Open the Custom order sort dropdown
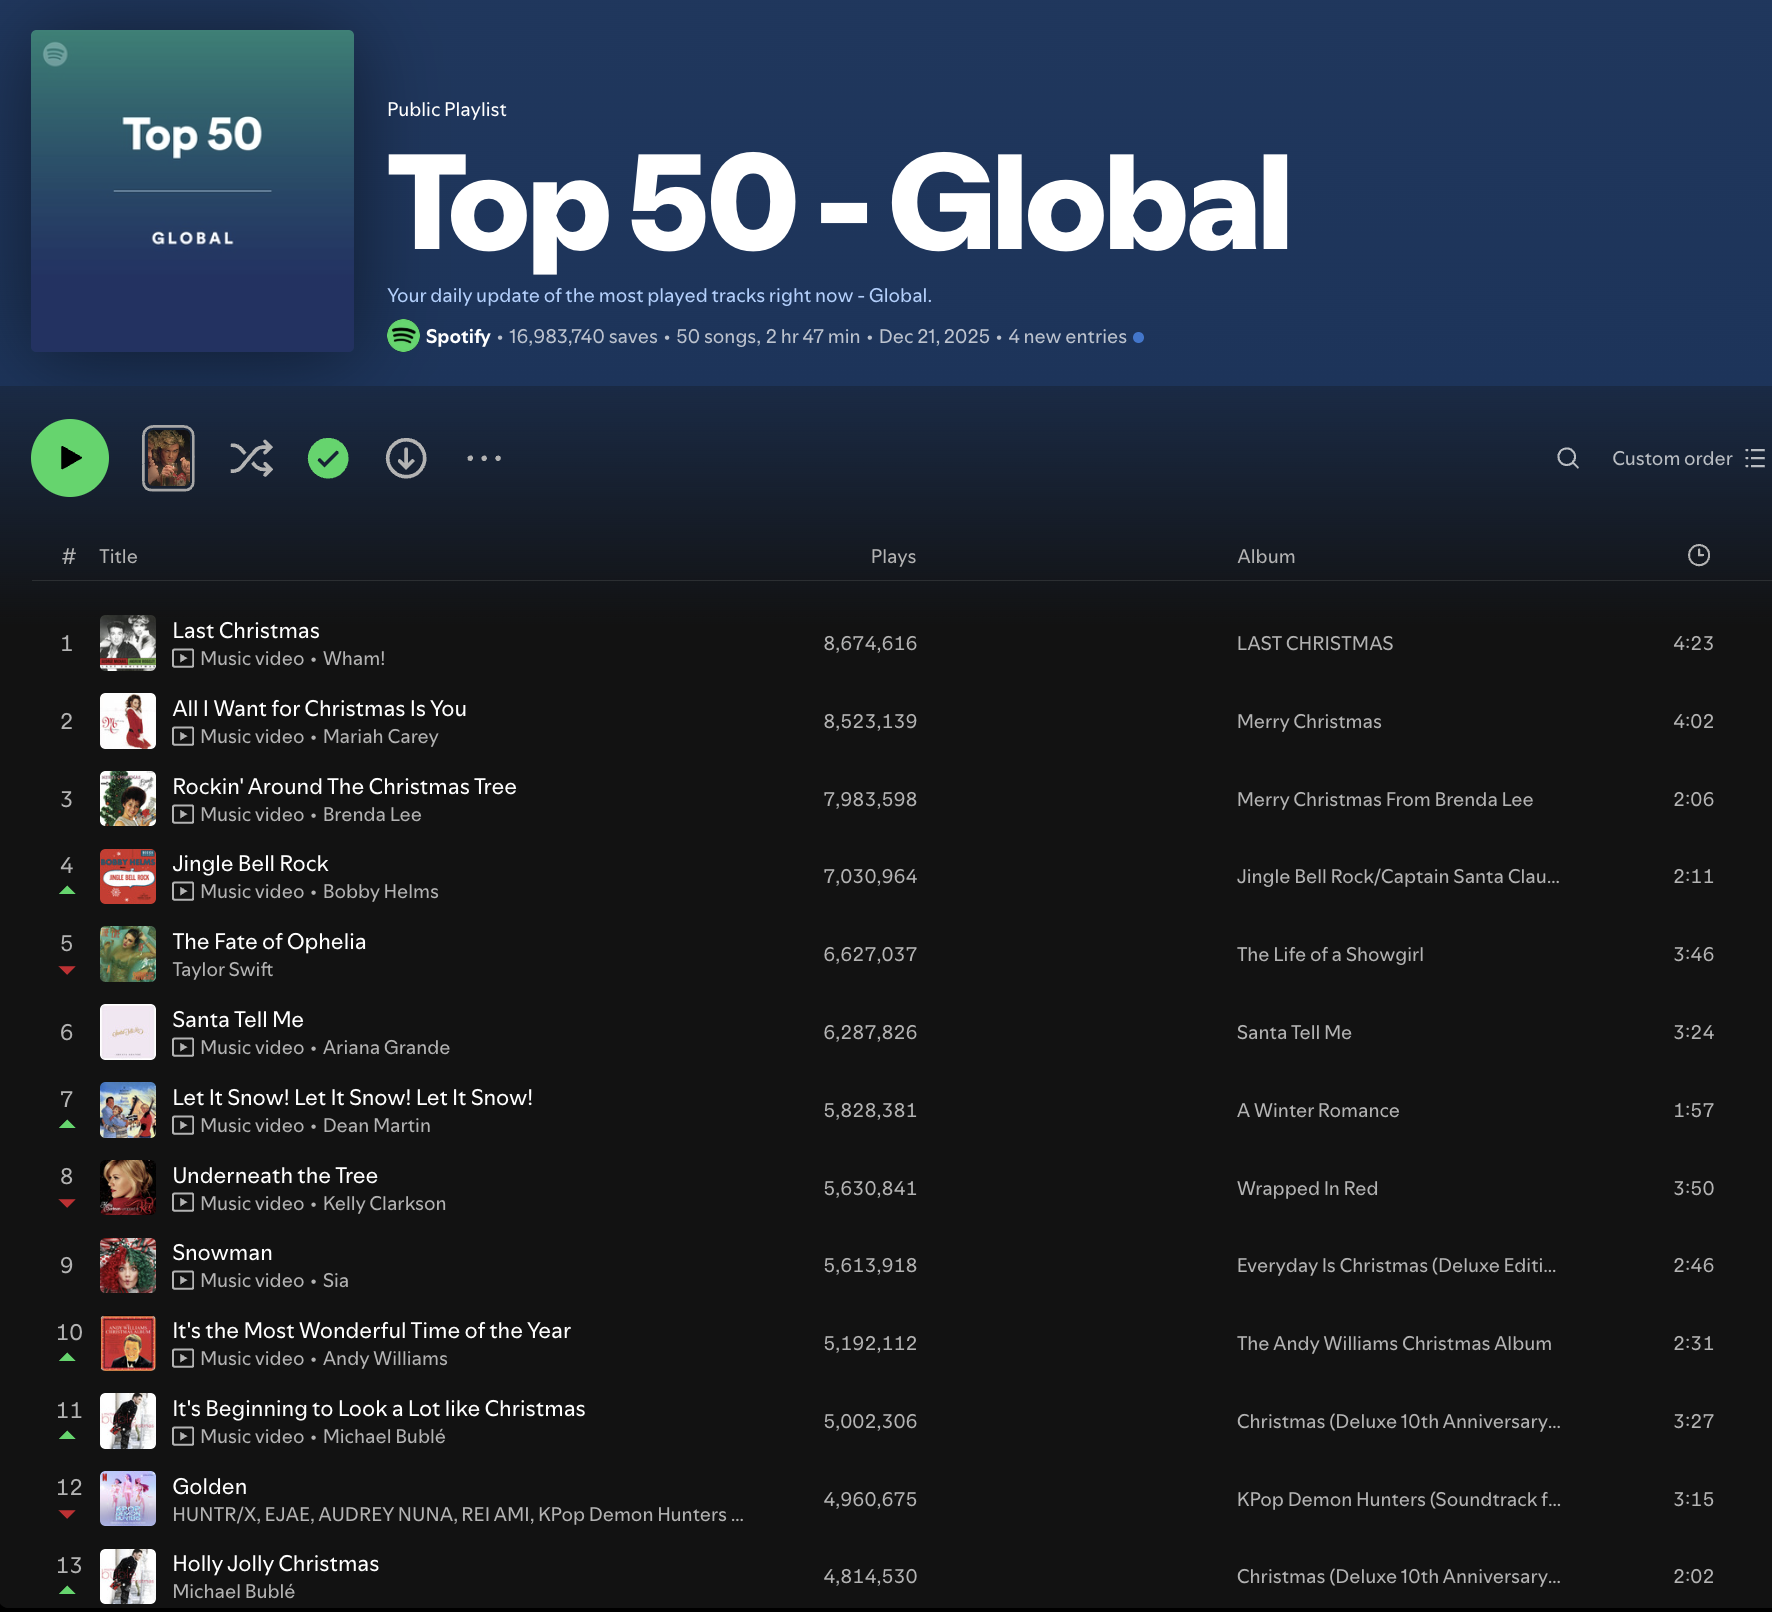The image size is (1772, 1612). 1688,458
